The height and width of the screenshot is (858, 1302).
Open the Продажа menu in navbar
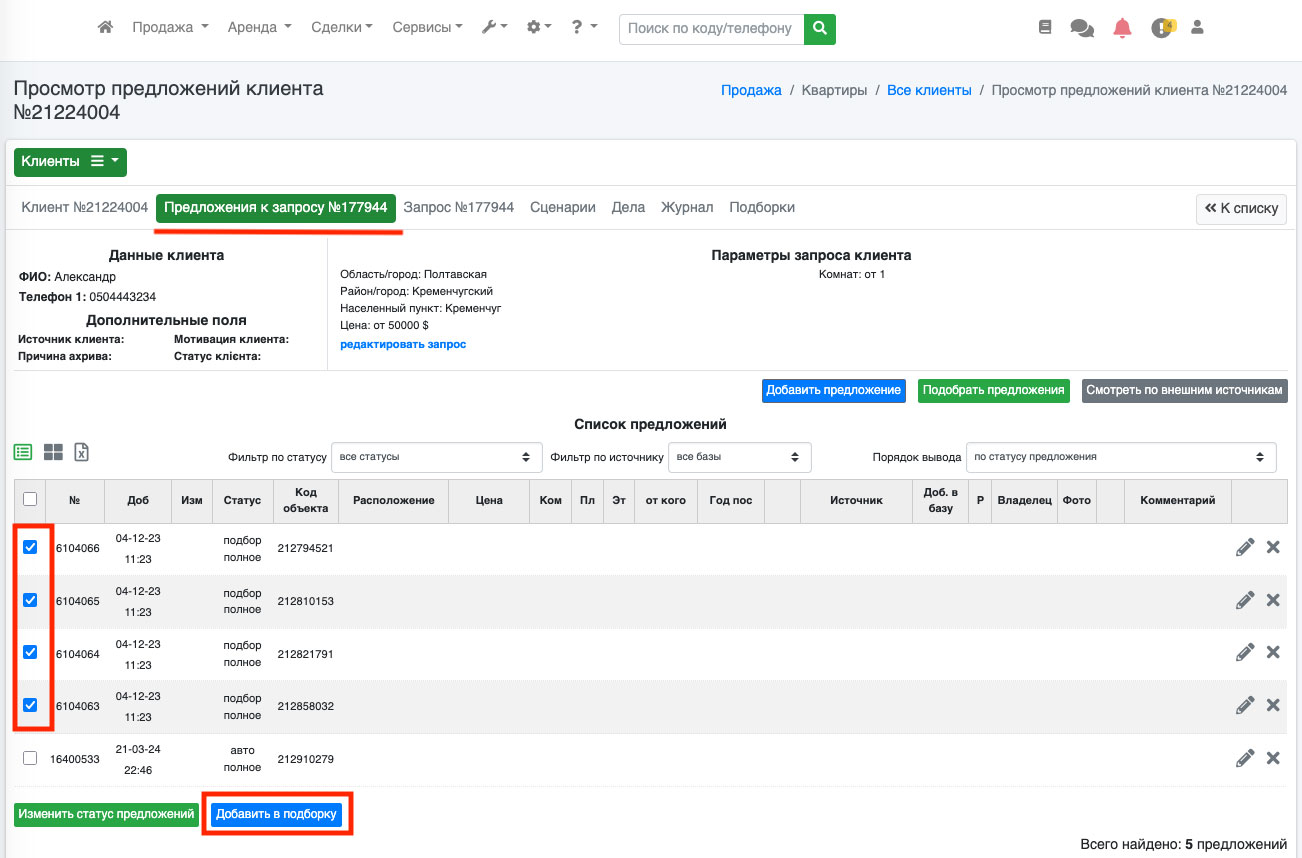coord(170,28)
